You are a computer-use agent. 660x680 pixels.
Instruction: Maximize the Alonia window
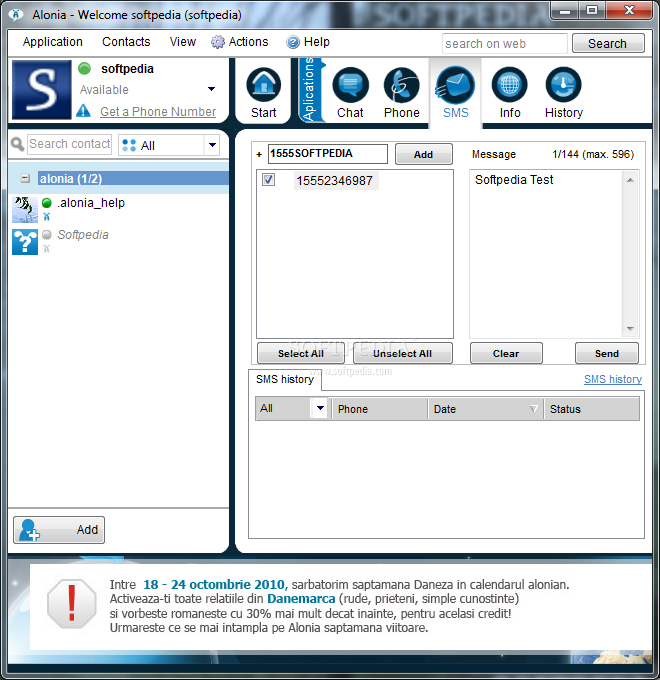[x=591, y=10]
